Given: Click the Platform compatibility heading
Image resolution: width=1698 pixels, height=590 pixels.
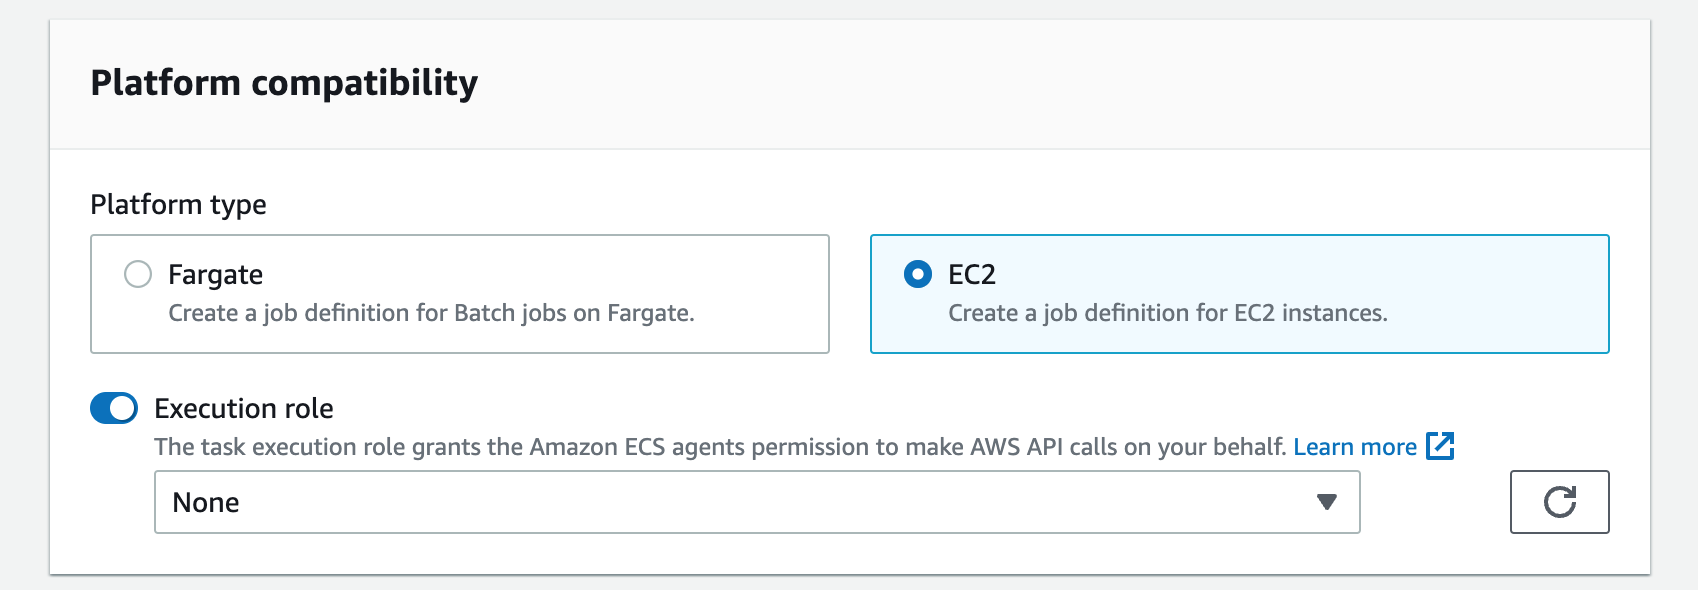Looking at the screenshot, I should (284, 82).
